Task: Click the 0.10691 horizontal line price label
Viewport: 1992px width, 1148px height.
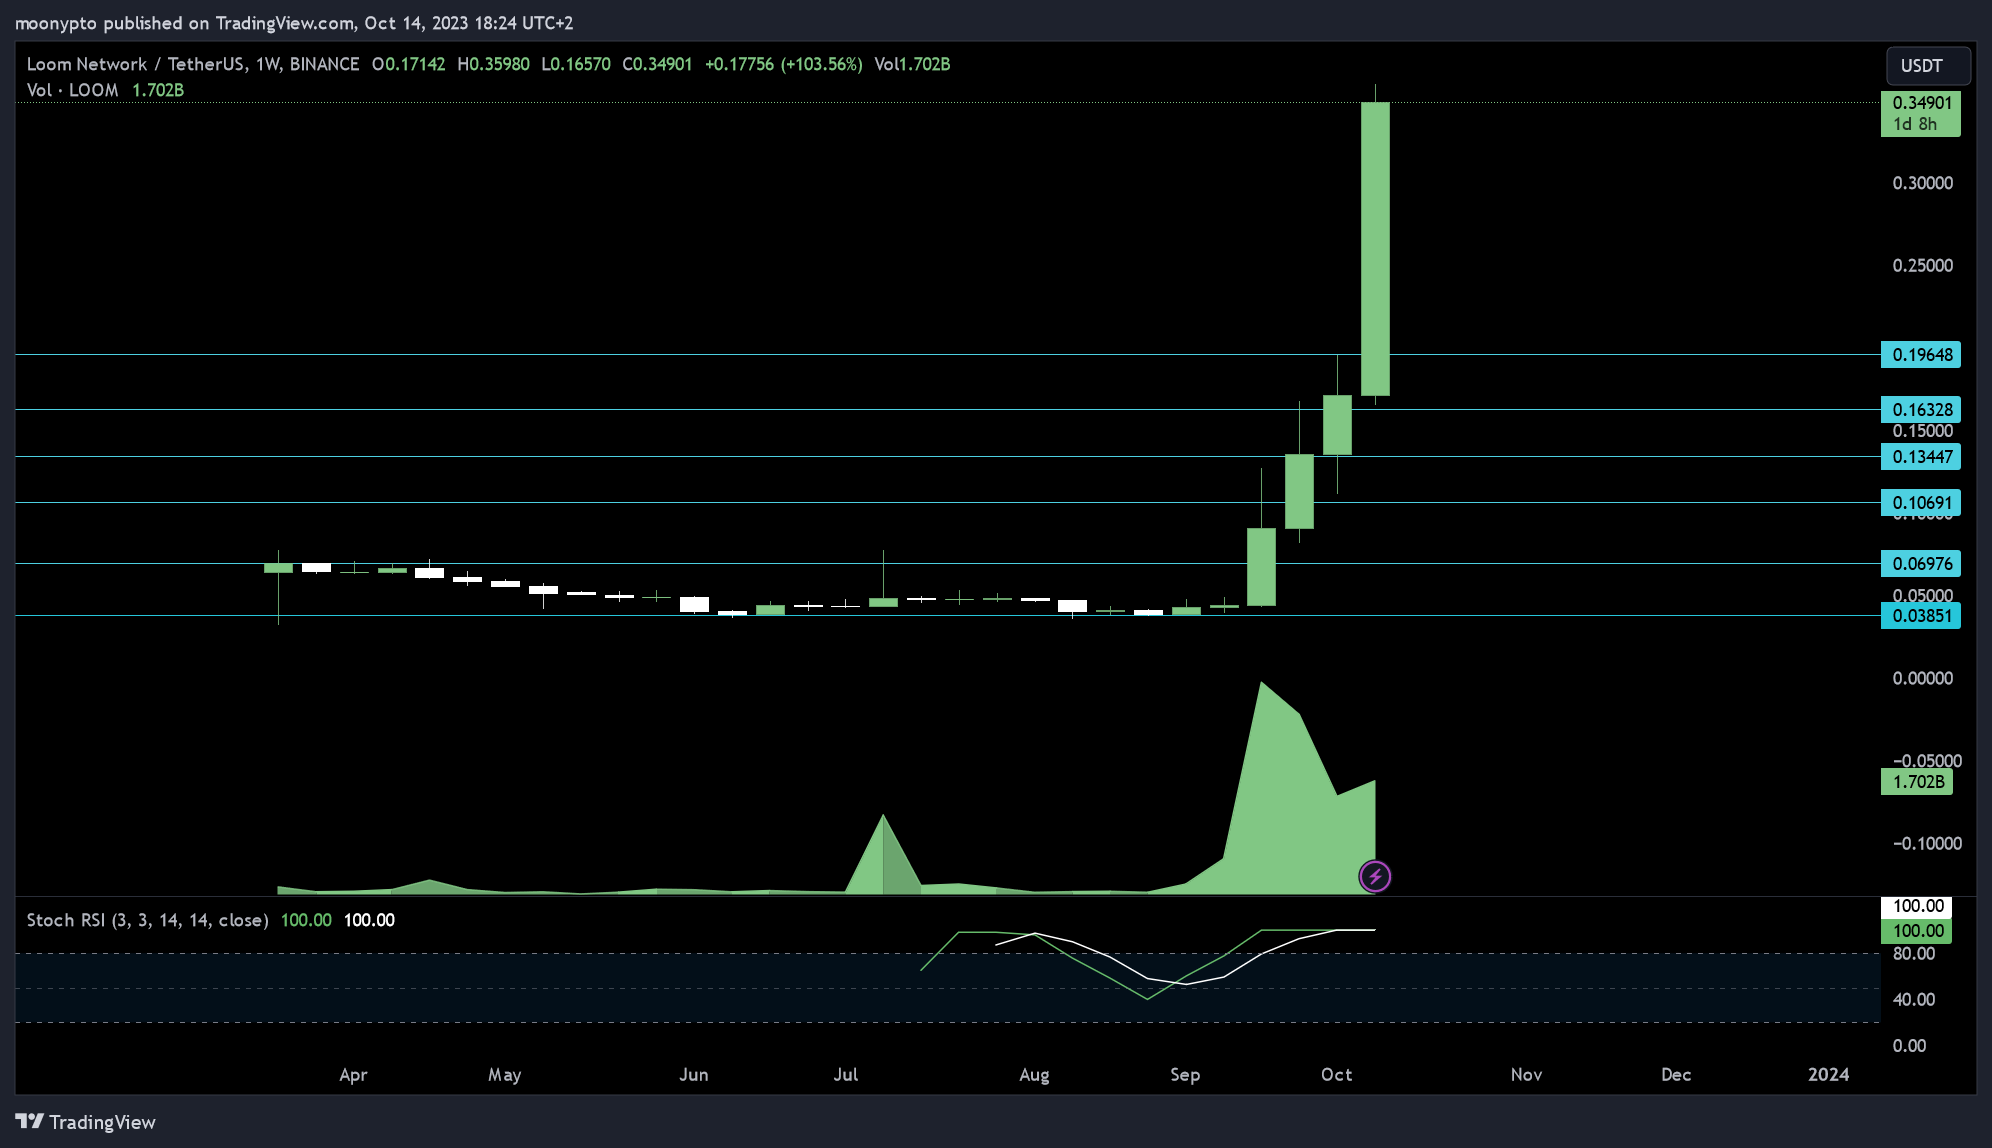Action: pyautogui.click(x=1921, y=503)
